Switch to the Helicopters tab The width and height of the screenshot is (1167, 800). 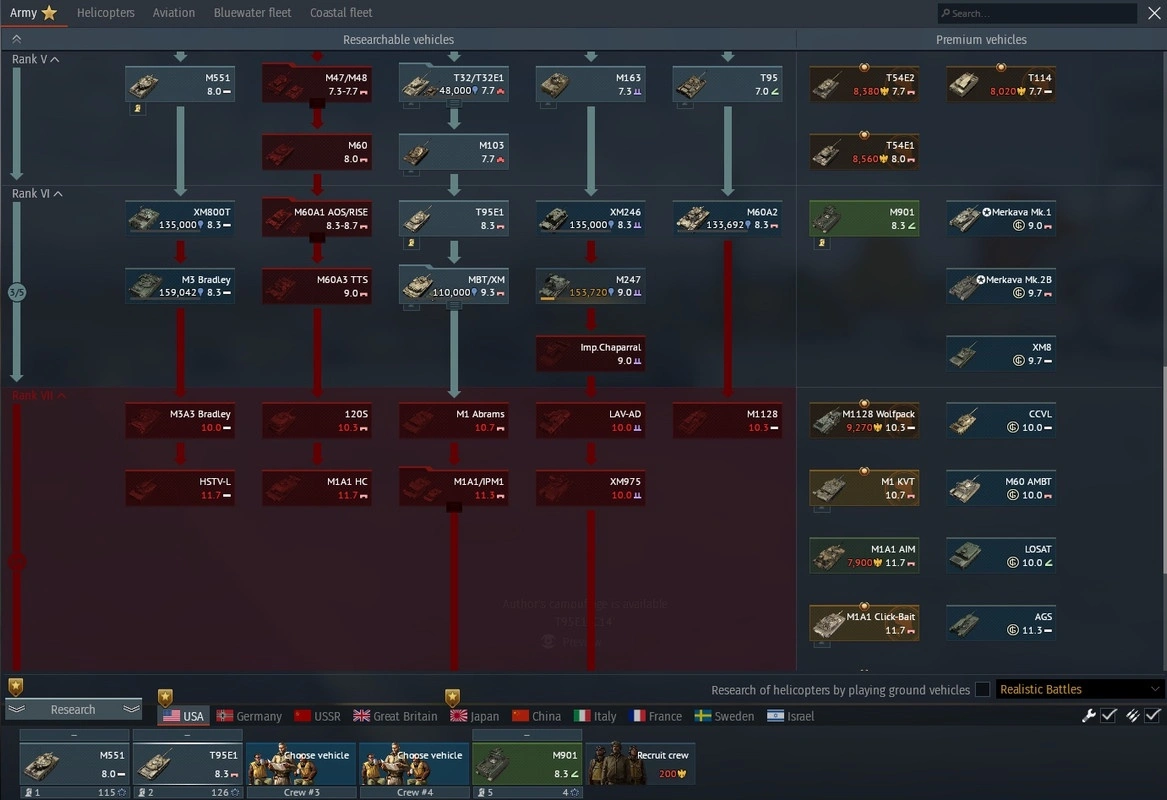pos(105,13)
